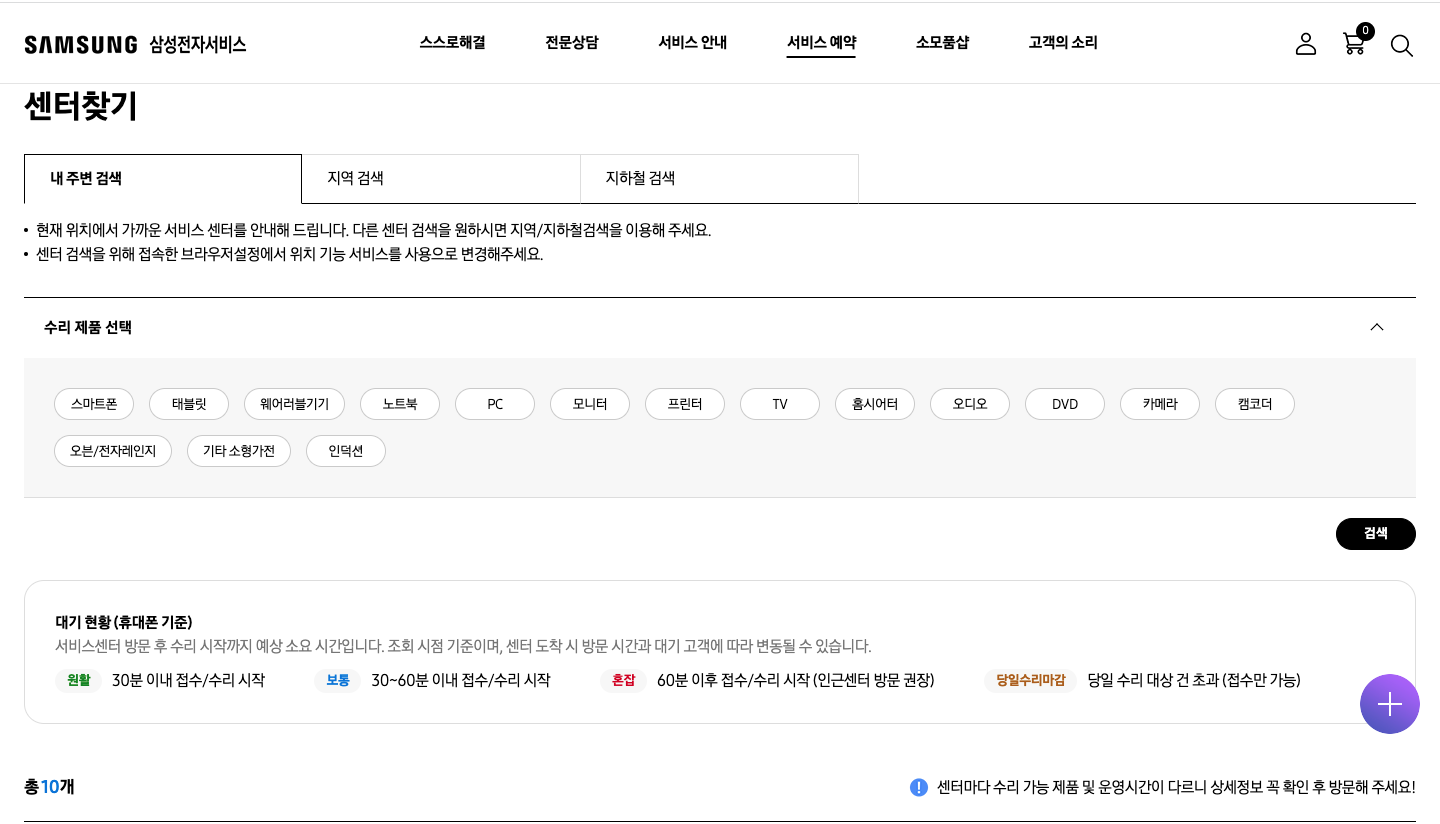1440x824 pixels.
Task: Select the 프린터 repair product
Action: (x=684, y=404)
